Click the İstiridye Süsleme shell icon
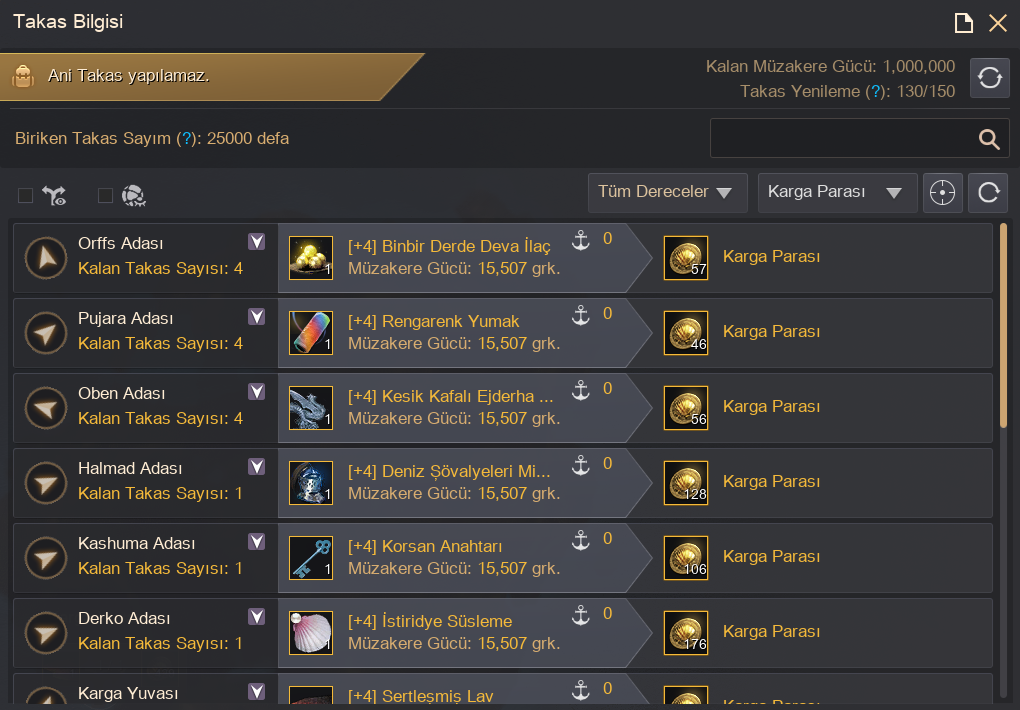 pyautogui.click(x=310, y=633)
